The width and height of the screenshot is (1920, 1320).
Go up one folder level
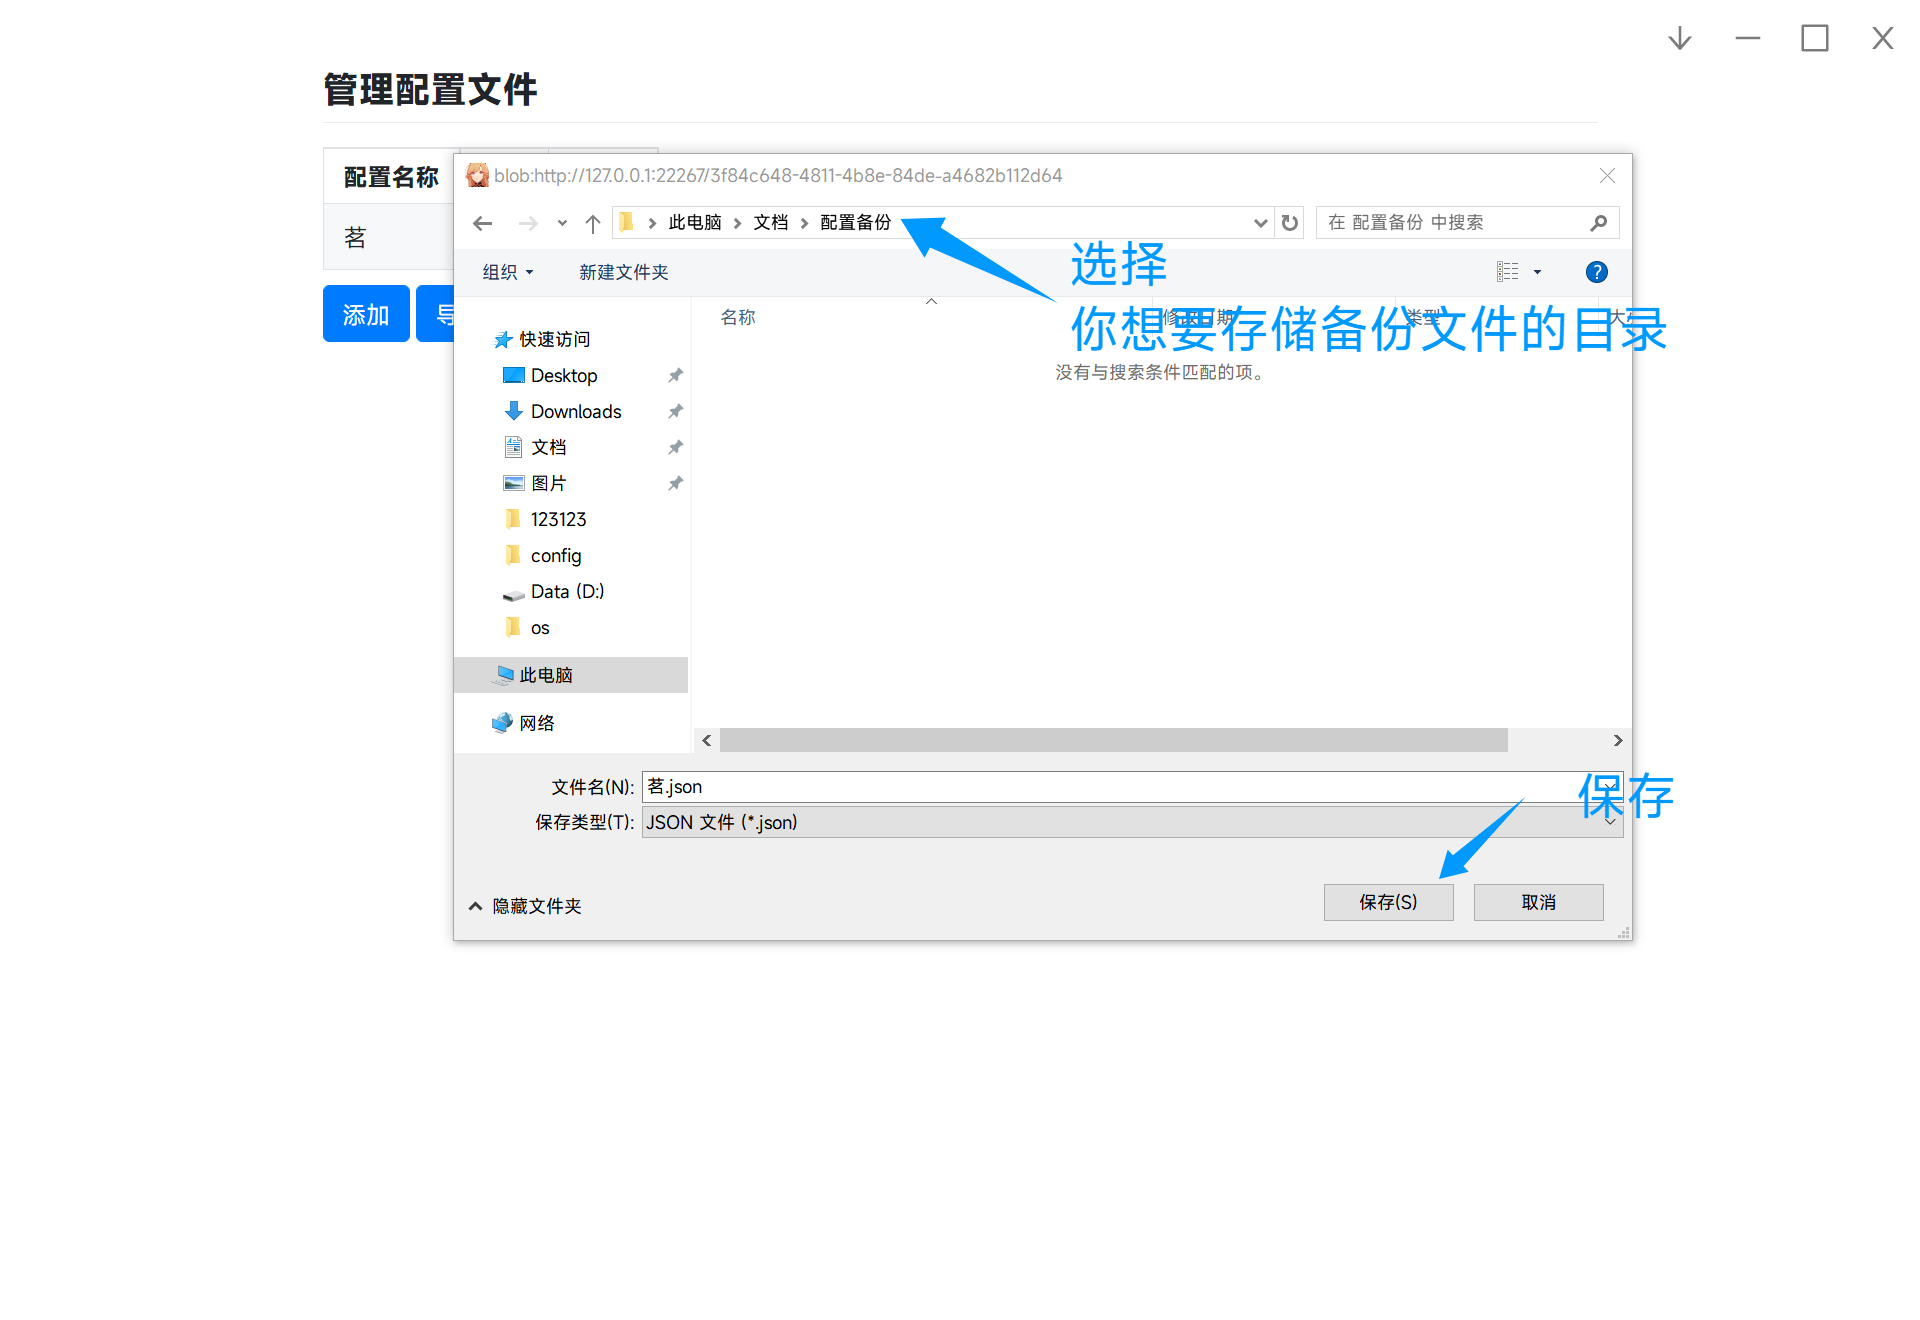(x=592, y=222)
